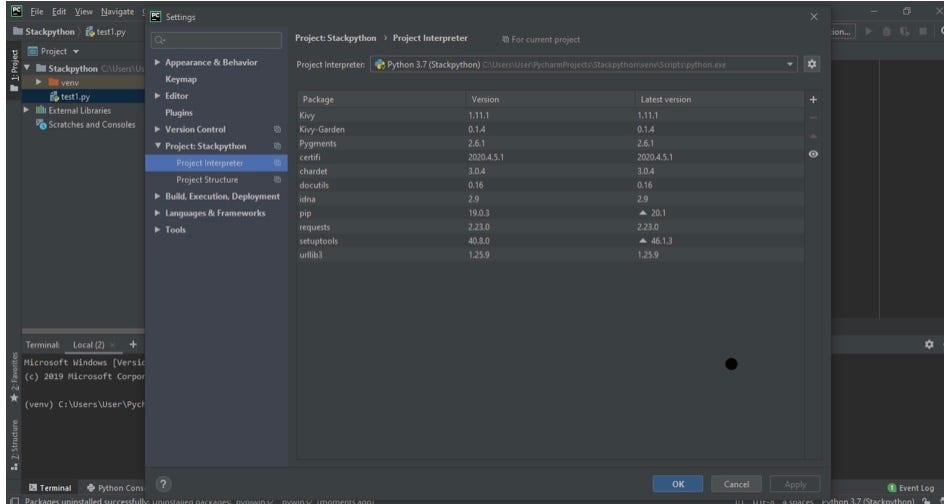Open the Structure tool window strip
This screenshot has height=504, width=944.
(14, 444)
